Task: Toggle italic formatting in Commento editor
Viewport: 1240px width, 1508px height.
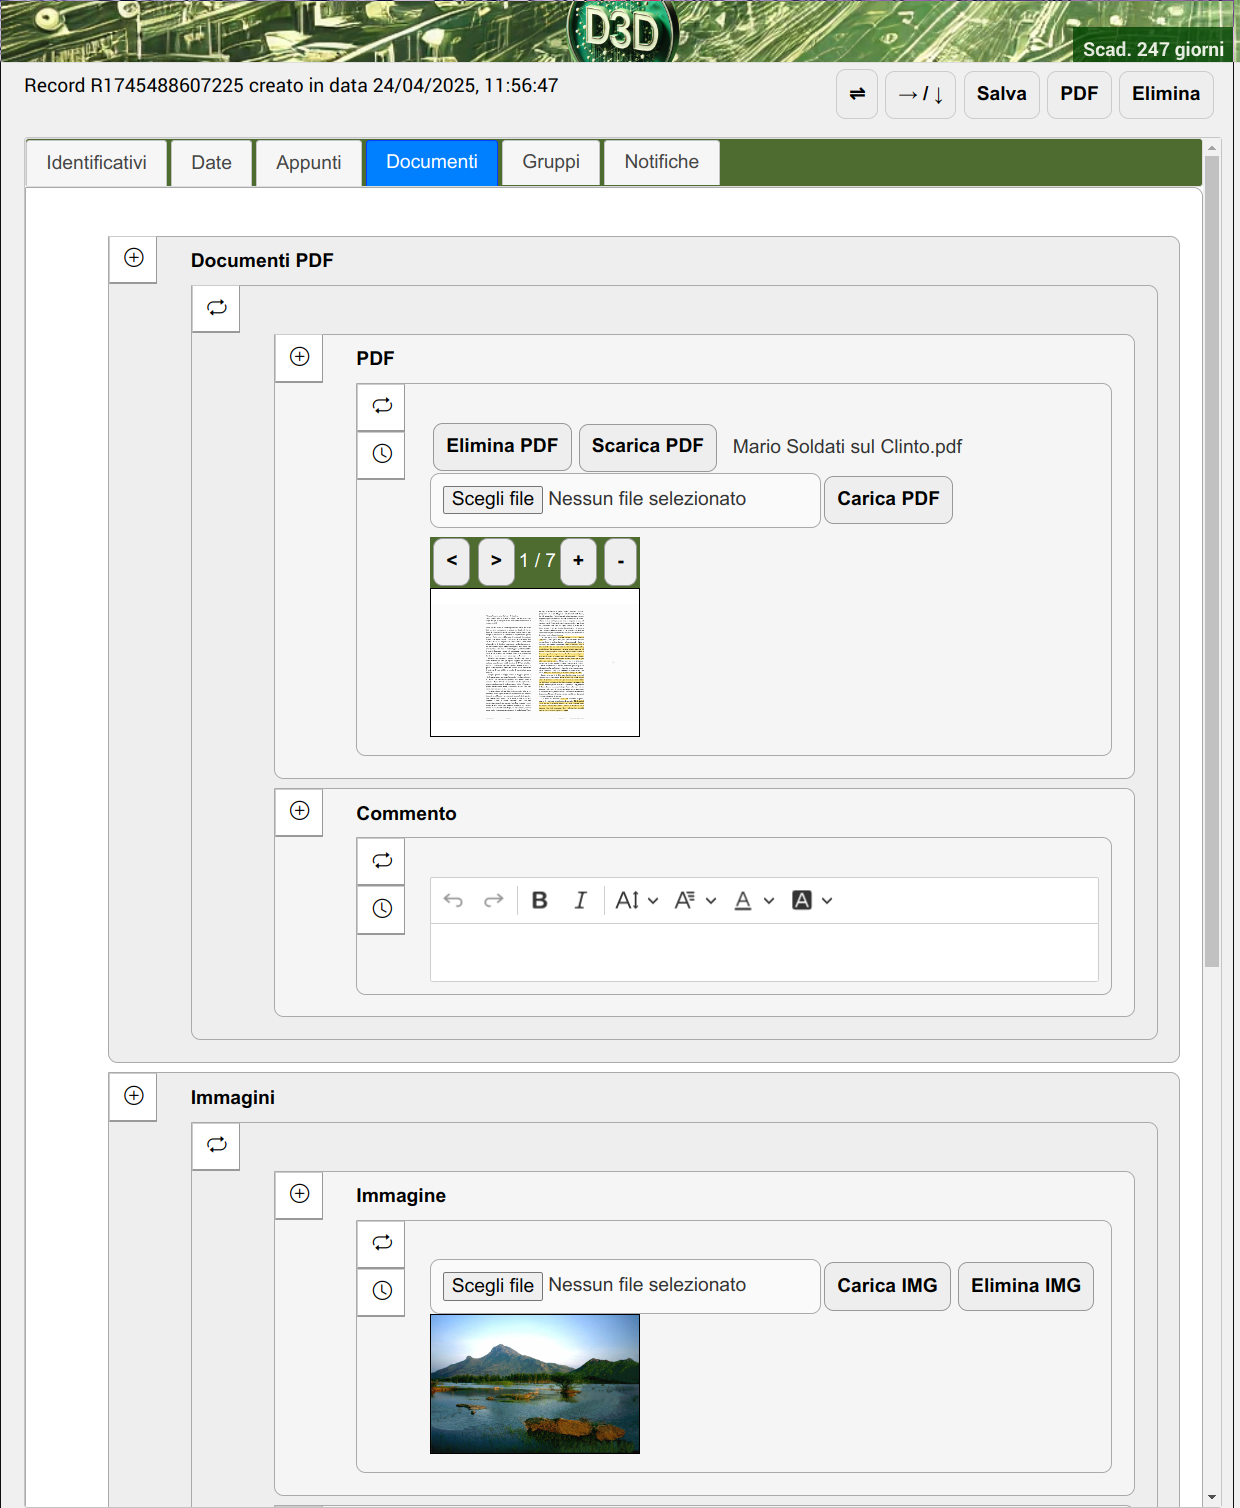Action: pyautogui.click(x=580, y=901)
